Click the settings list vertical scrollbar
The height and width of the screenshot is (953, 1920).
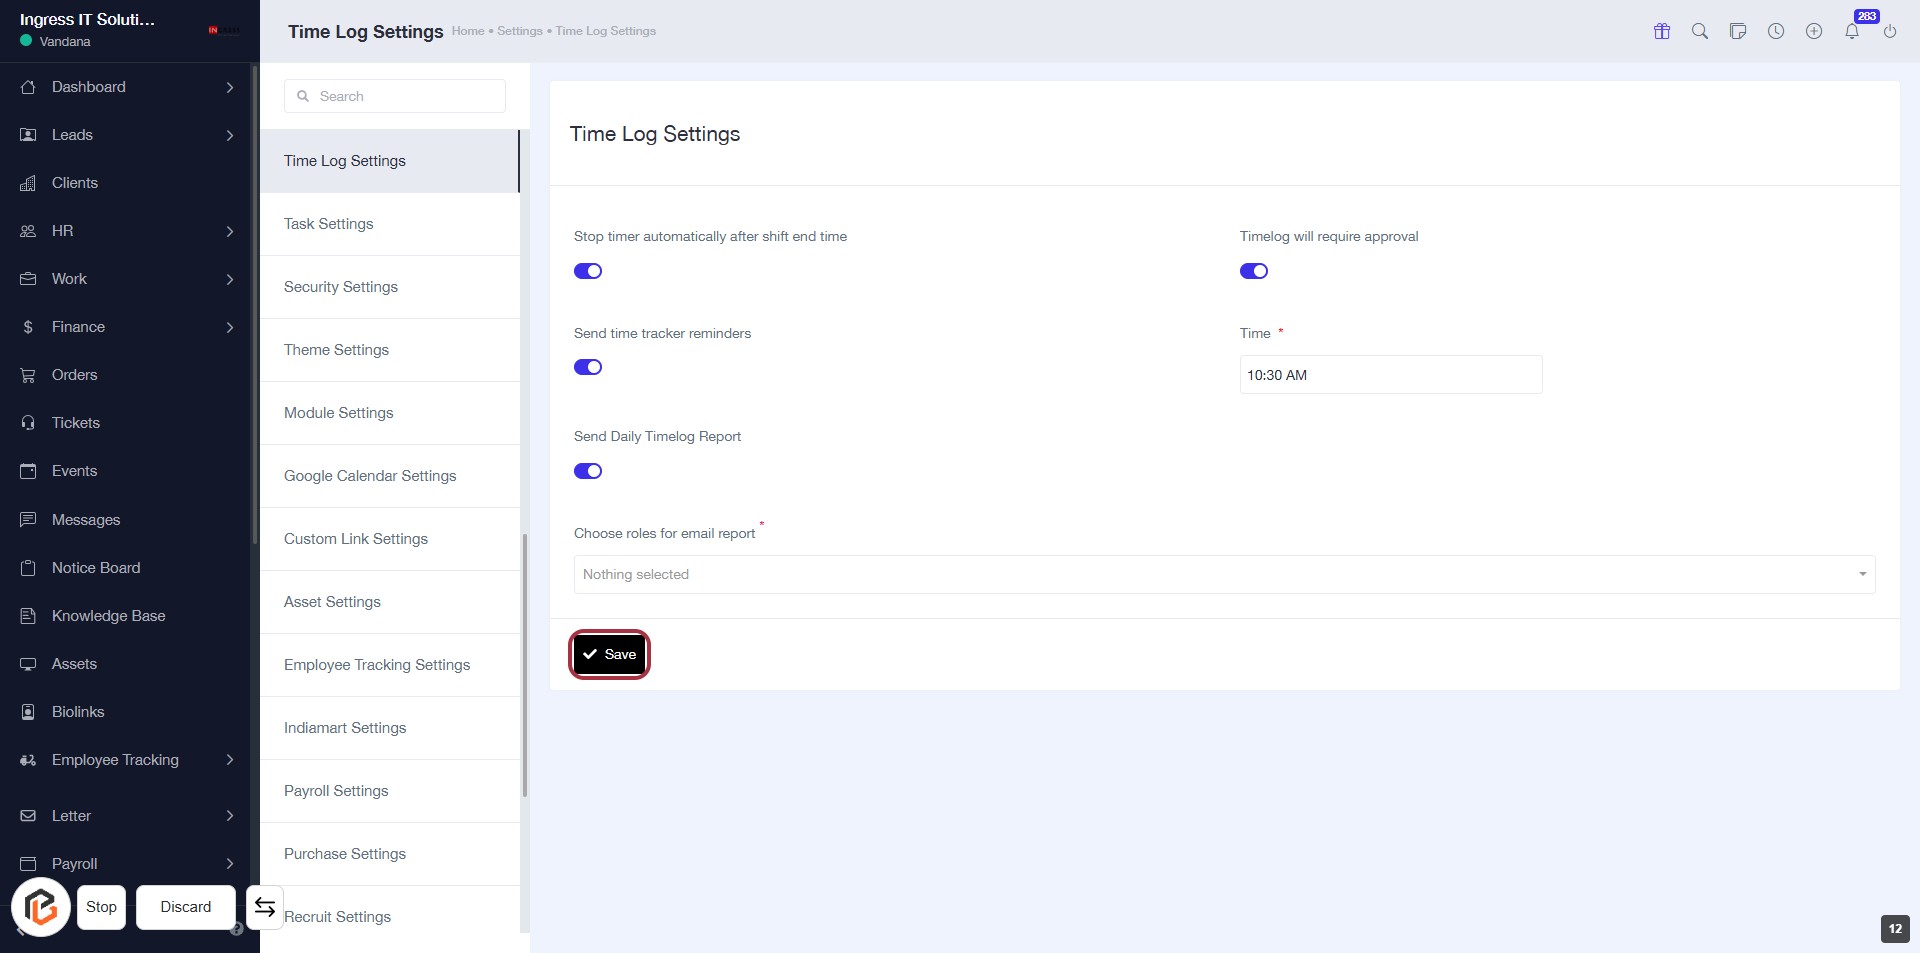pos(524,665)
